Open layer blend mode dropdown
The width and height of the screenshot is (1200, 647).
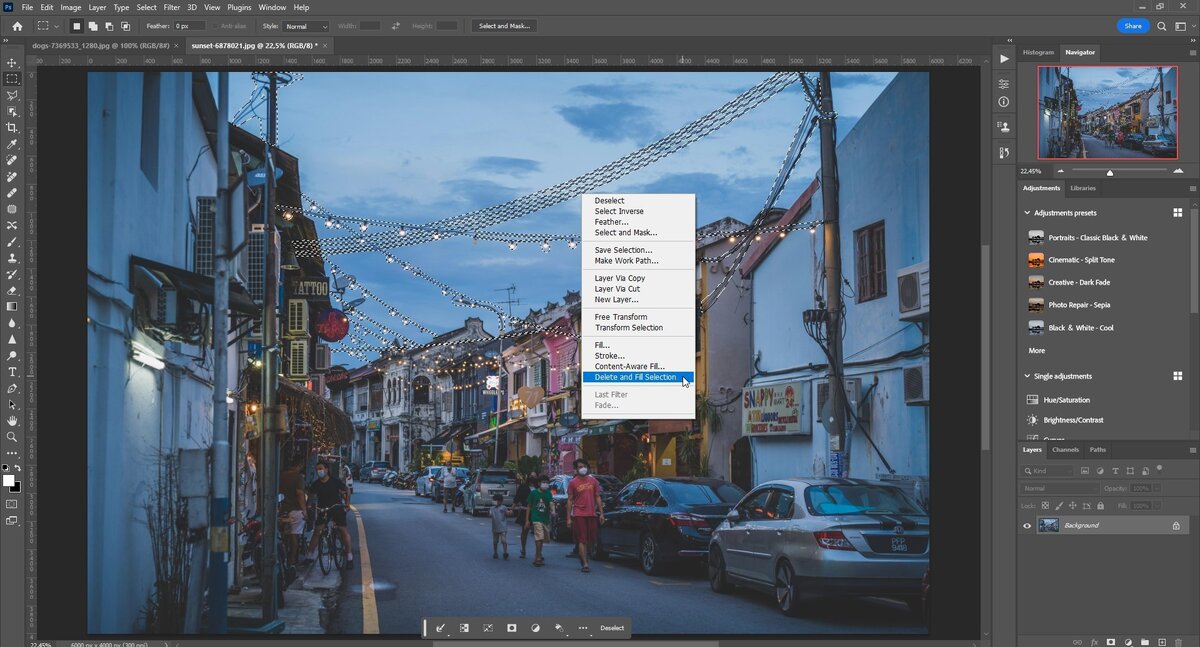pos(1059,488)
